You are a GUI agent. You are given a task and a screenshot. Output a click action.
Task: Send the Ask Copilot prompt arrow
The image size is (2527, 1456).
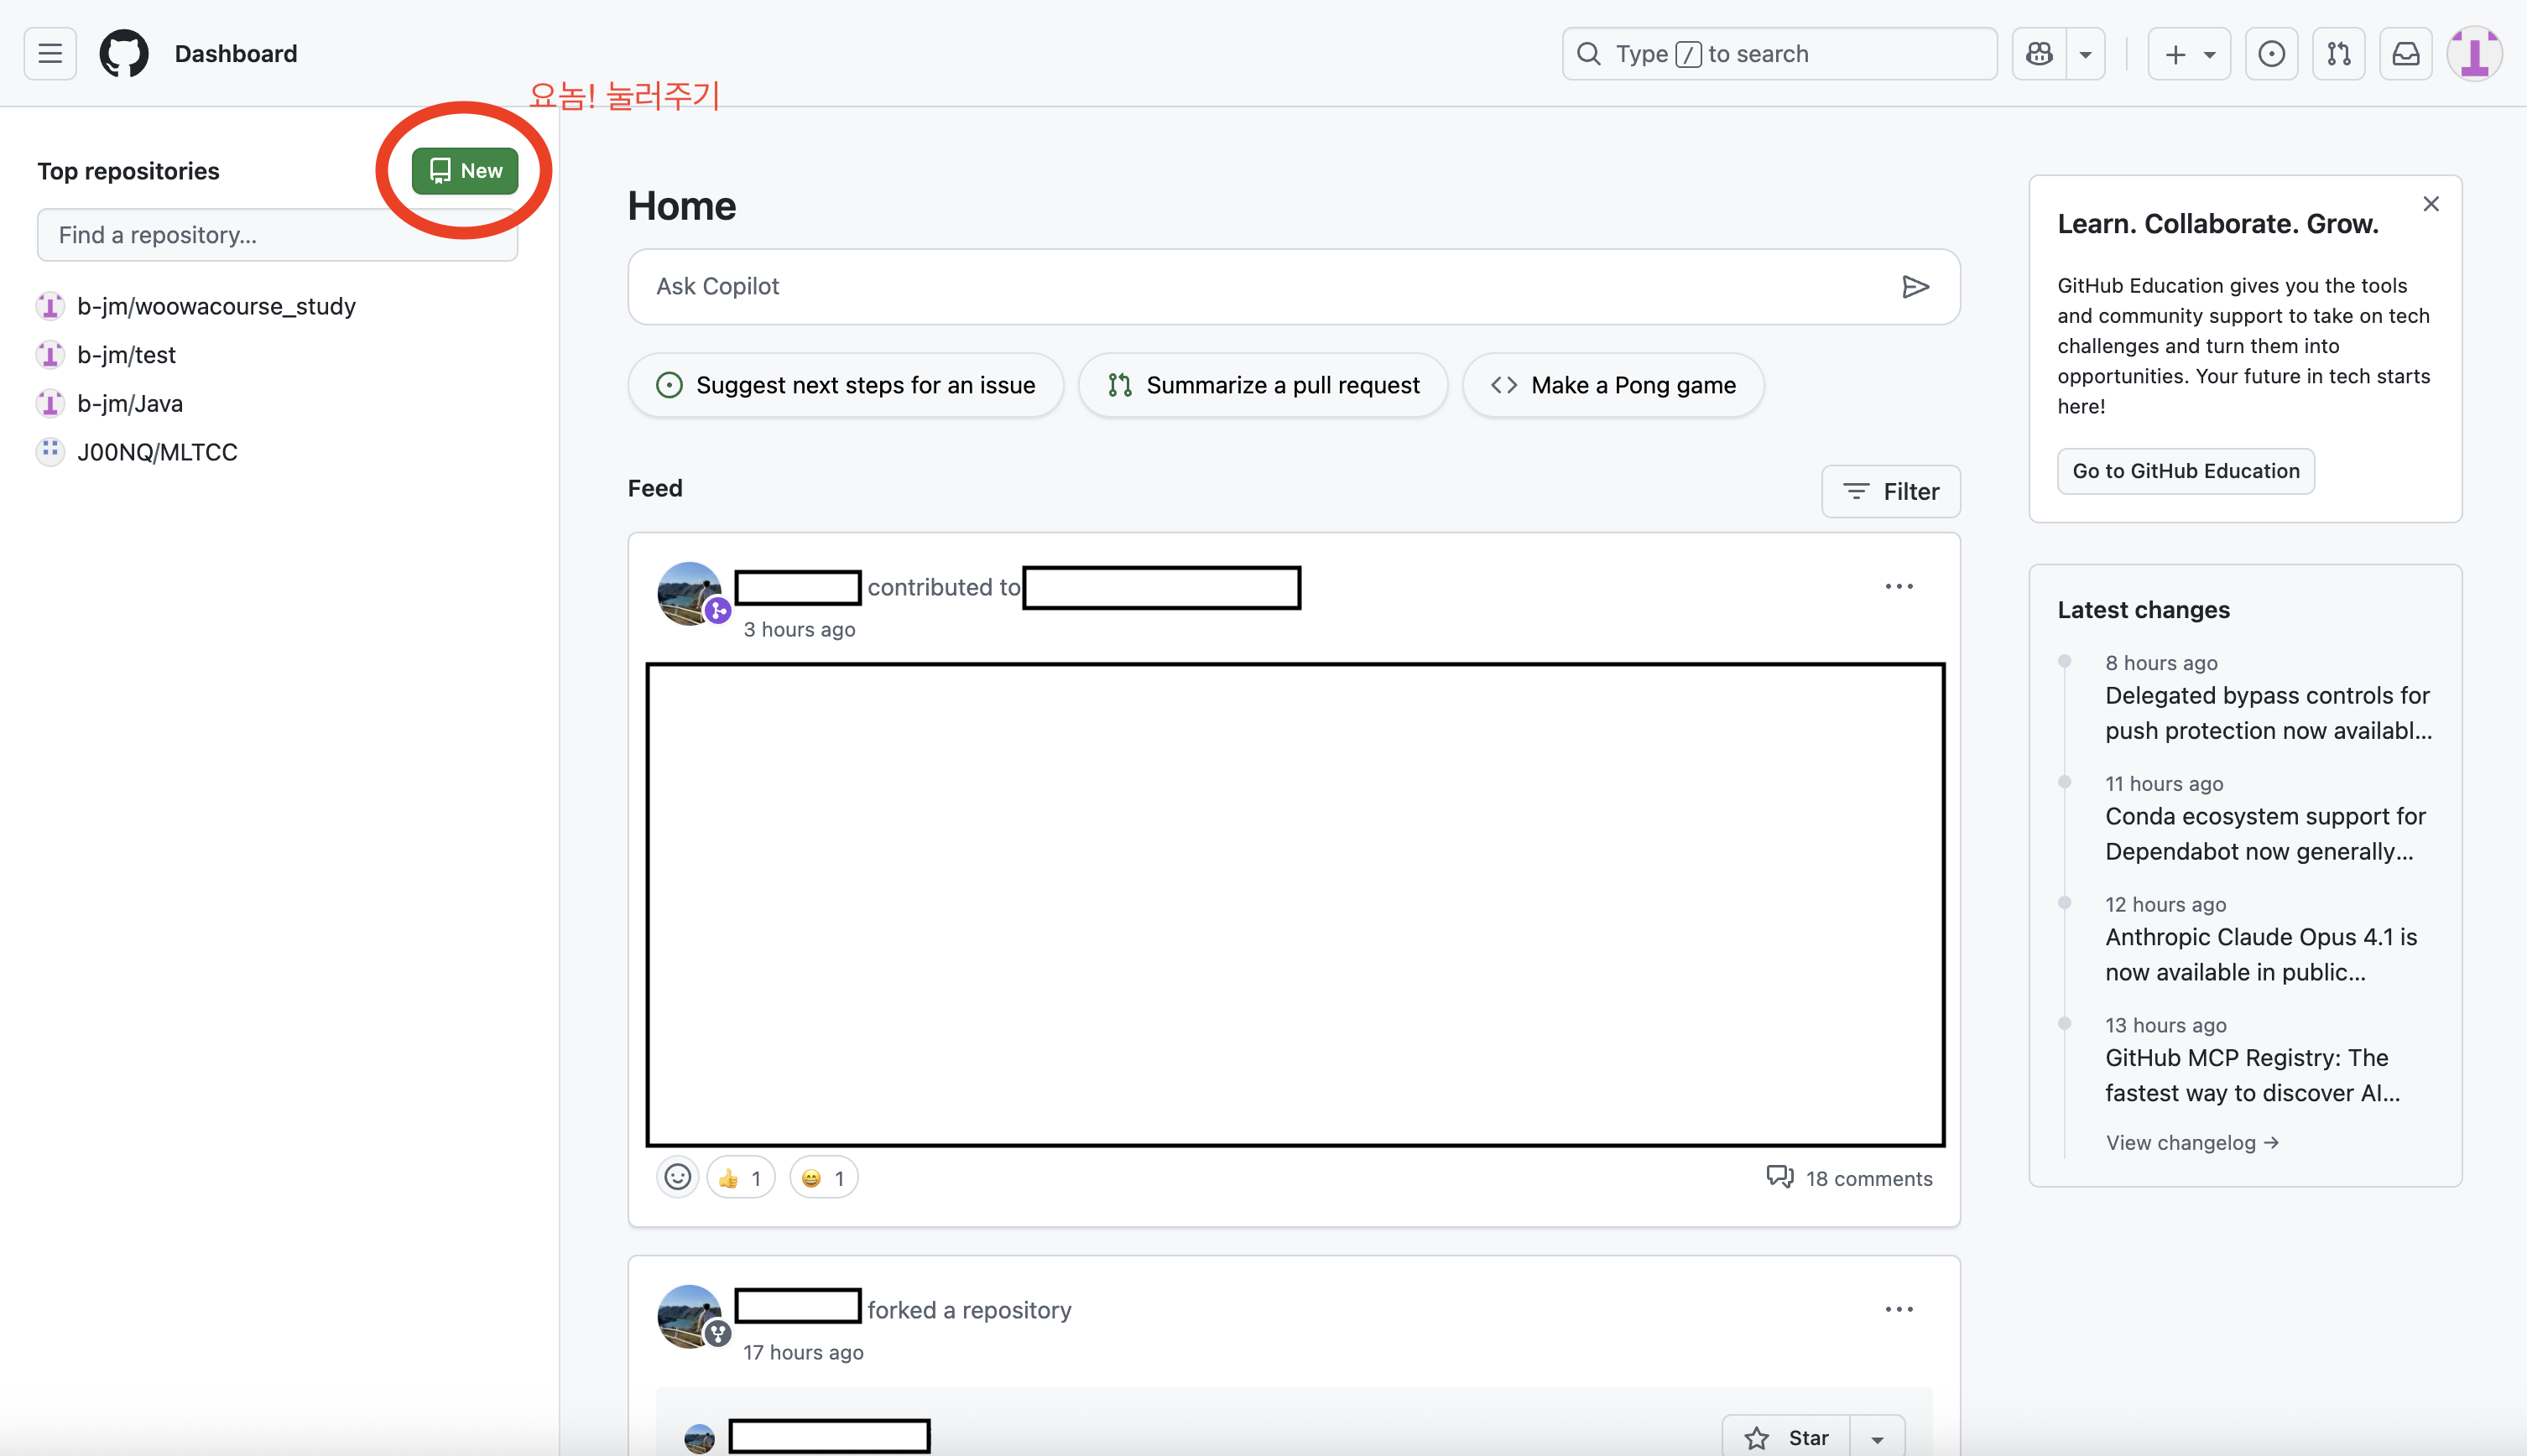[x=1914, y=287]
